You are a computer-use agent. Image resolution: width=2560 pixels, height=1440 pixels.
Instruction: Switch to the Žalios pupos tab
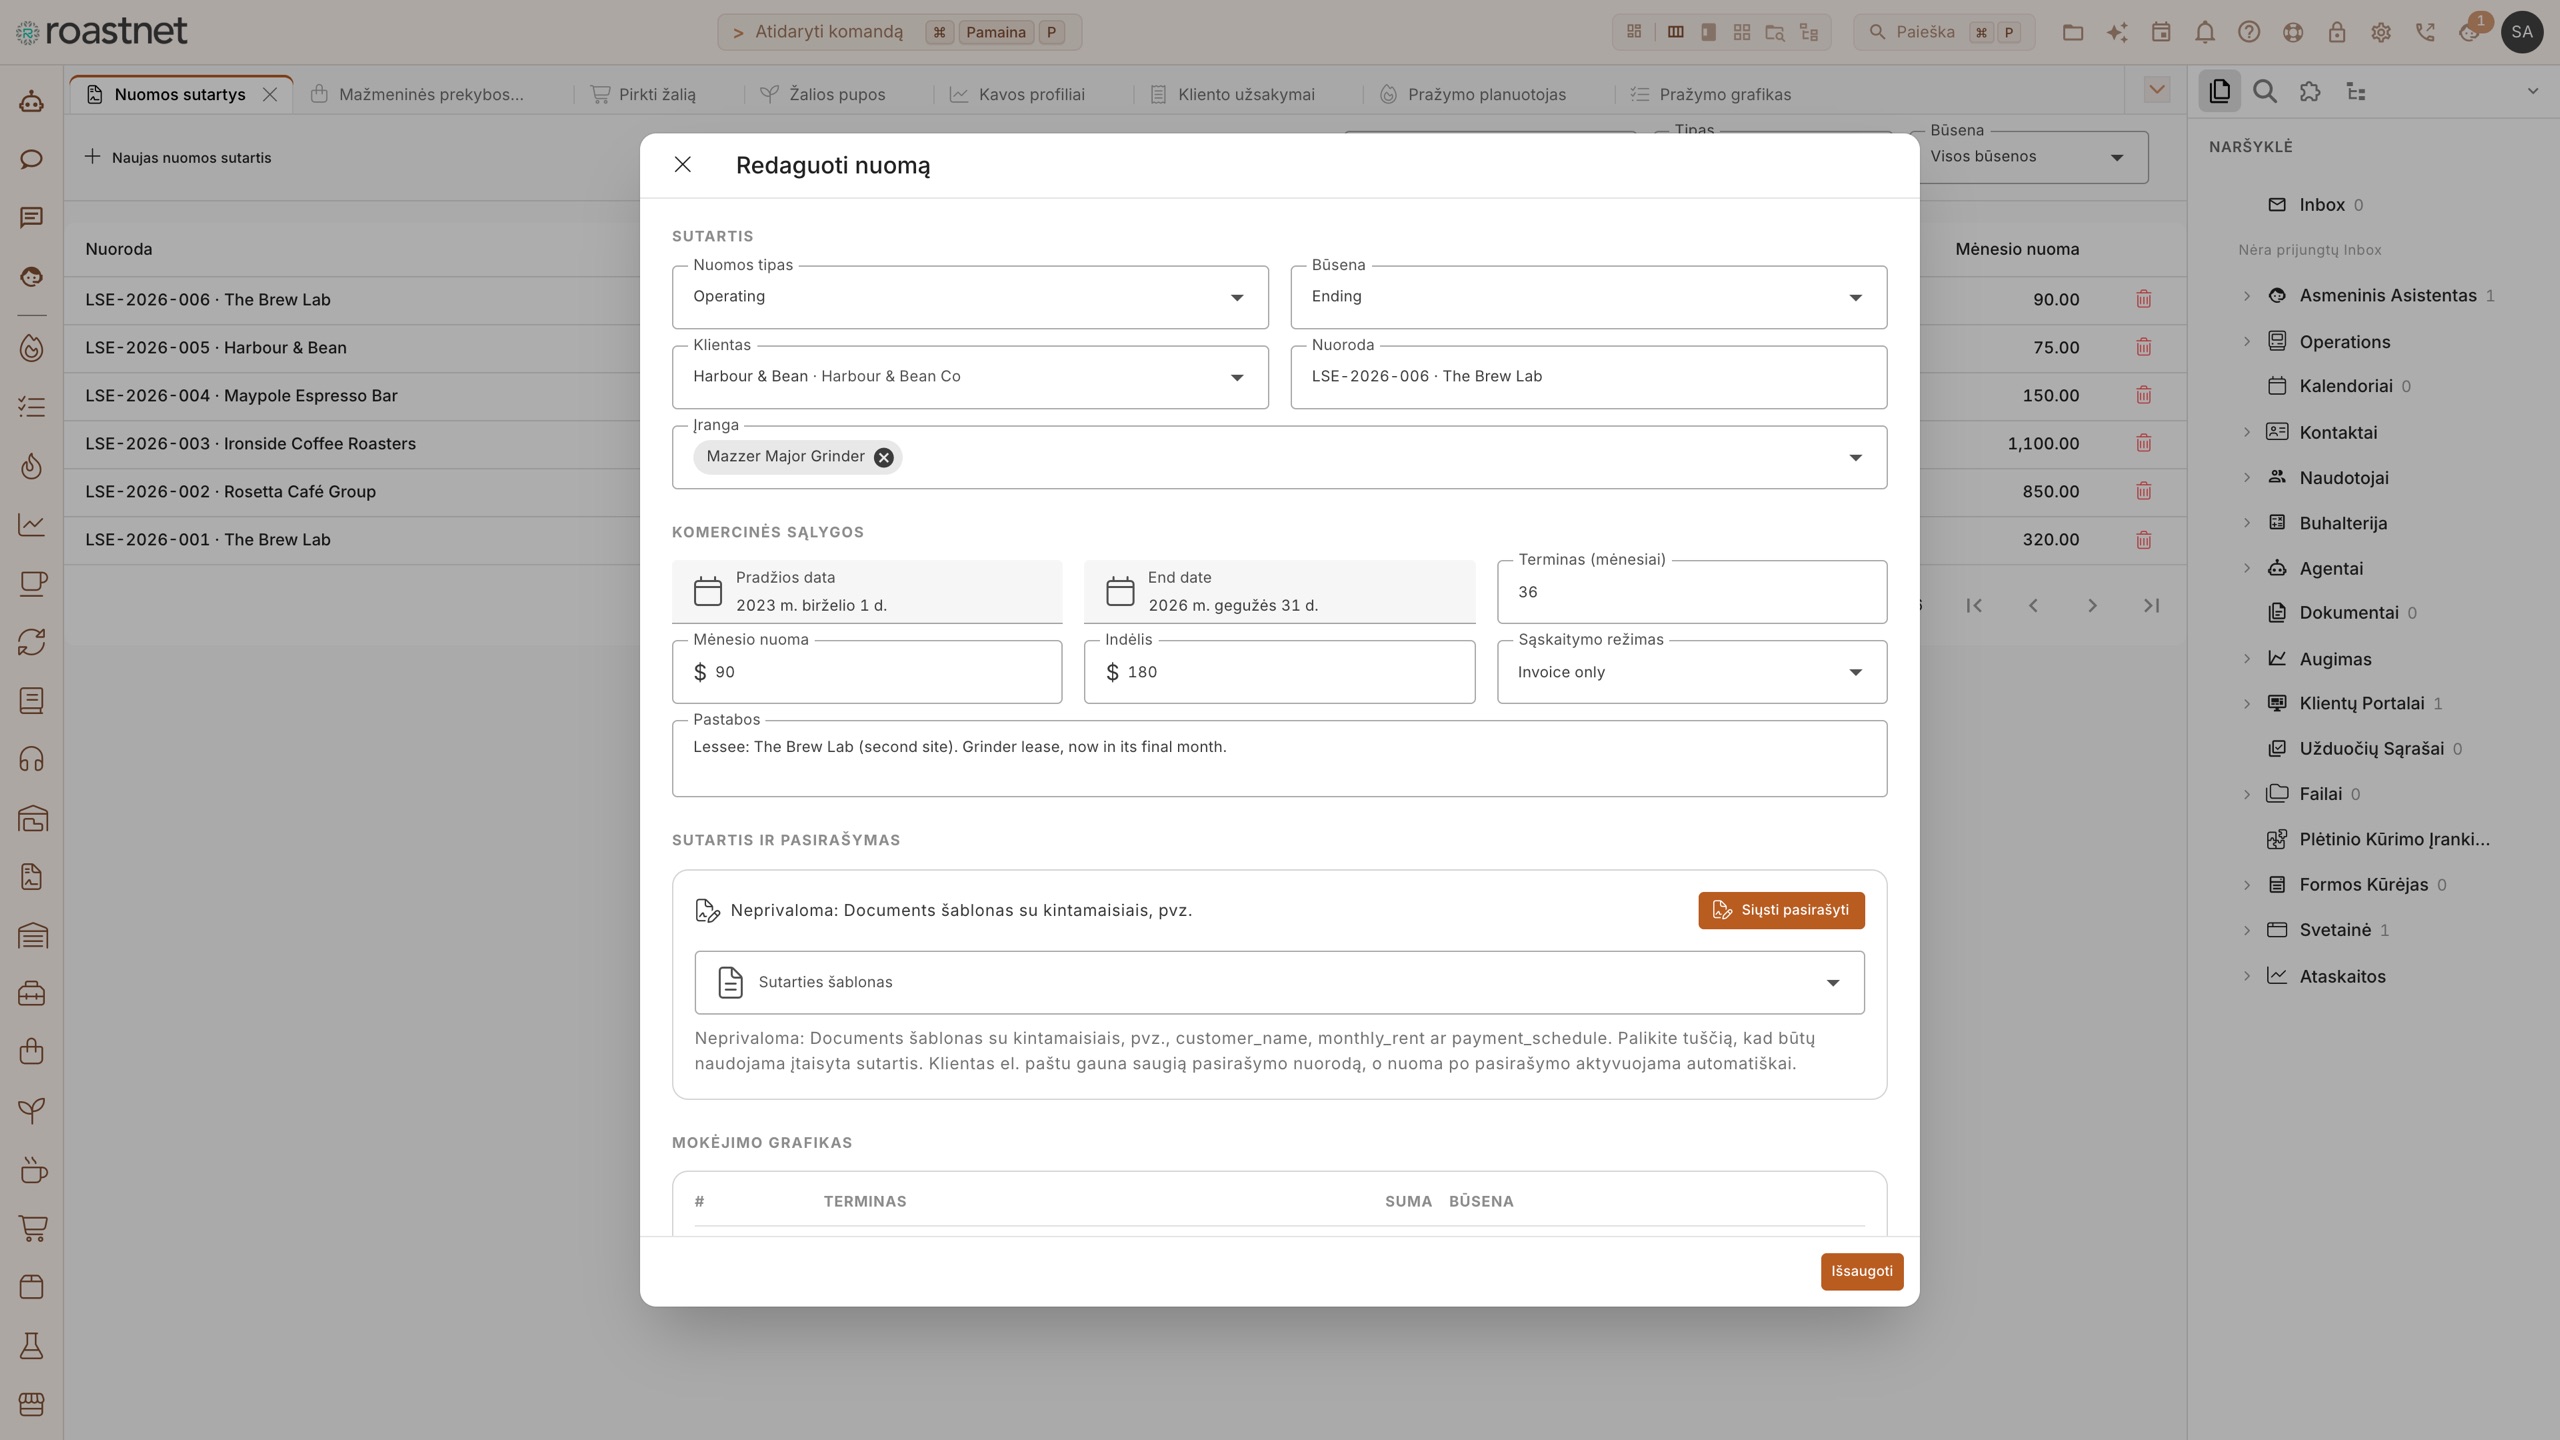pos(822,94)
